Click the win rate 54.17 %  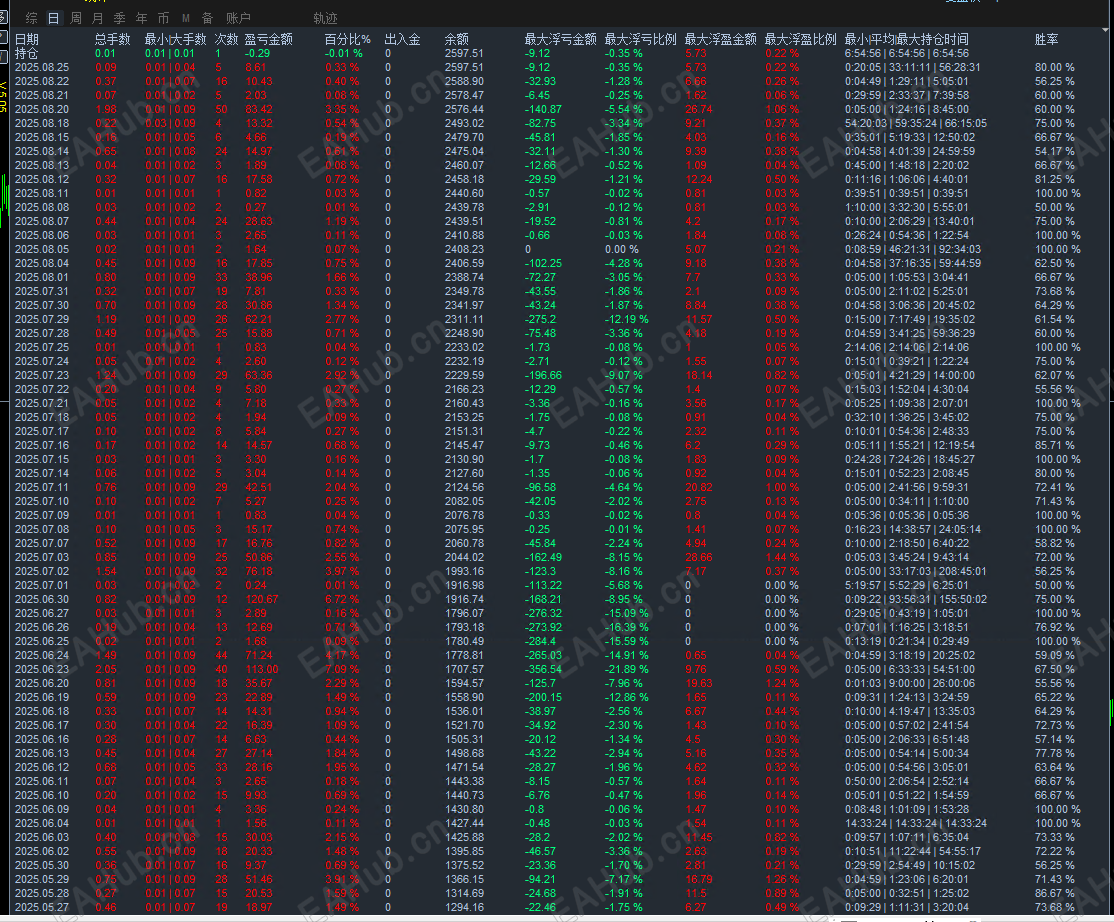[x=1054, y=151]
